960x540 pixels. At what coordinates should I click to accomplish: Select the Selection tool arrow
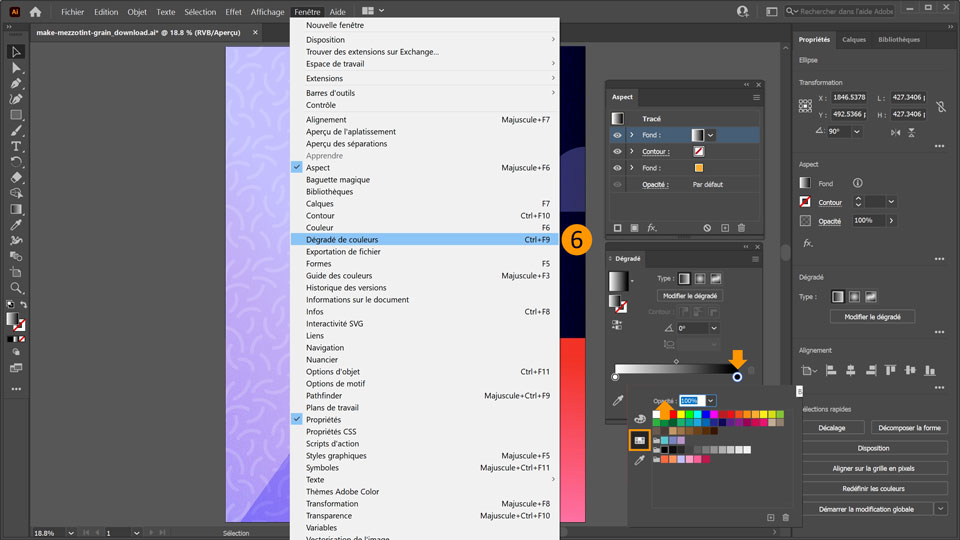coord(16,52)
